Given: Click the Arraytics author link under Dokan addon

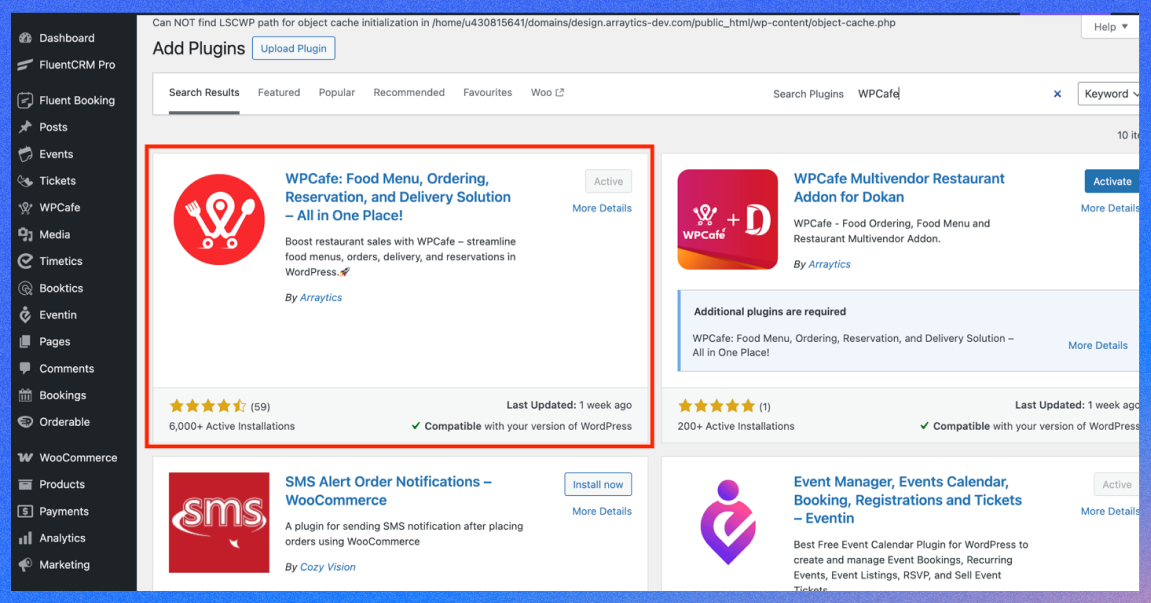Looking at the screenshot, I should tap(829, 264).
